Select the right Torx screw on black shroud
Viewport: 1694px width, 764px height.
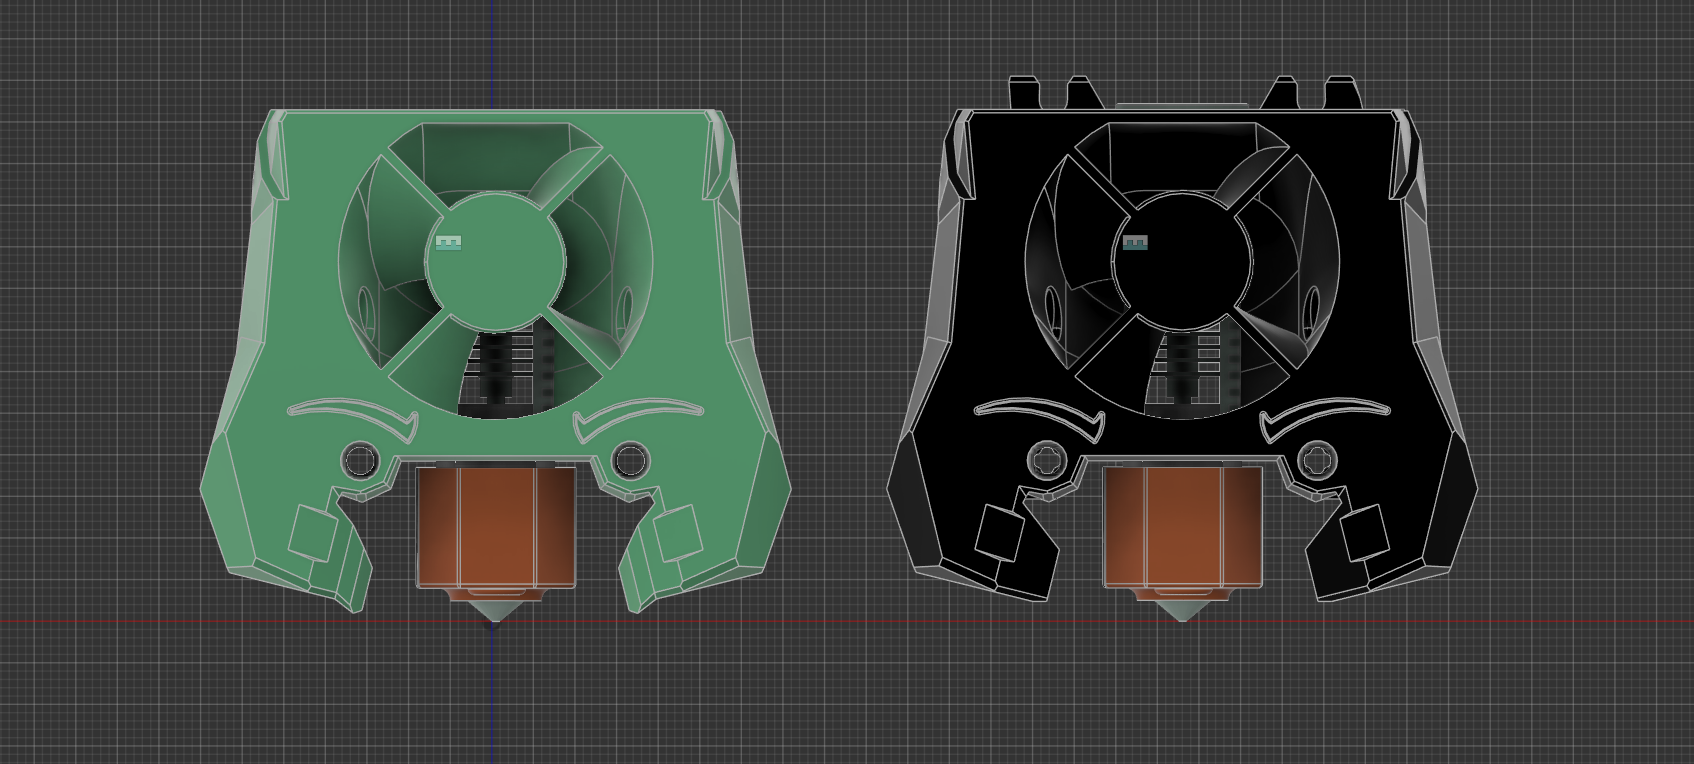coord(1318,461)
